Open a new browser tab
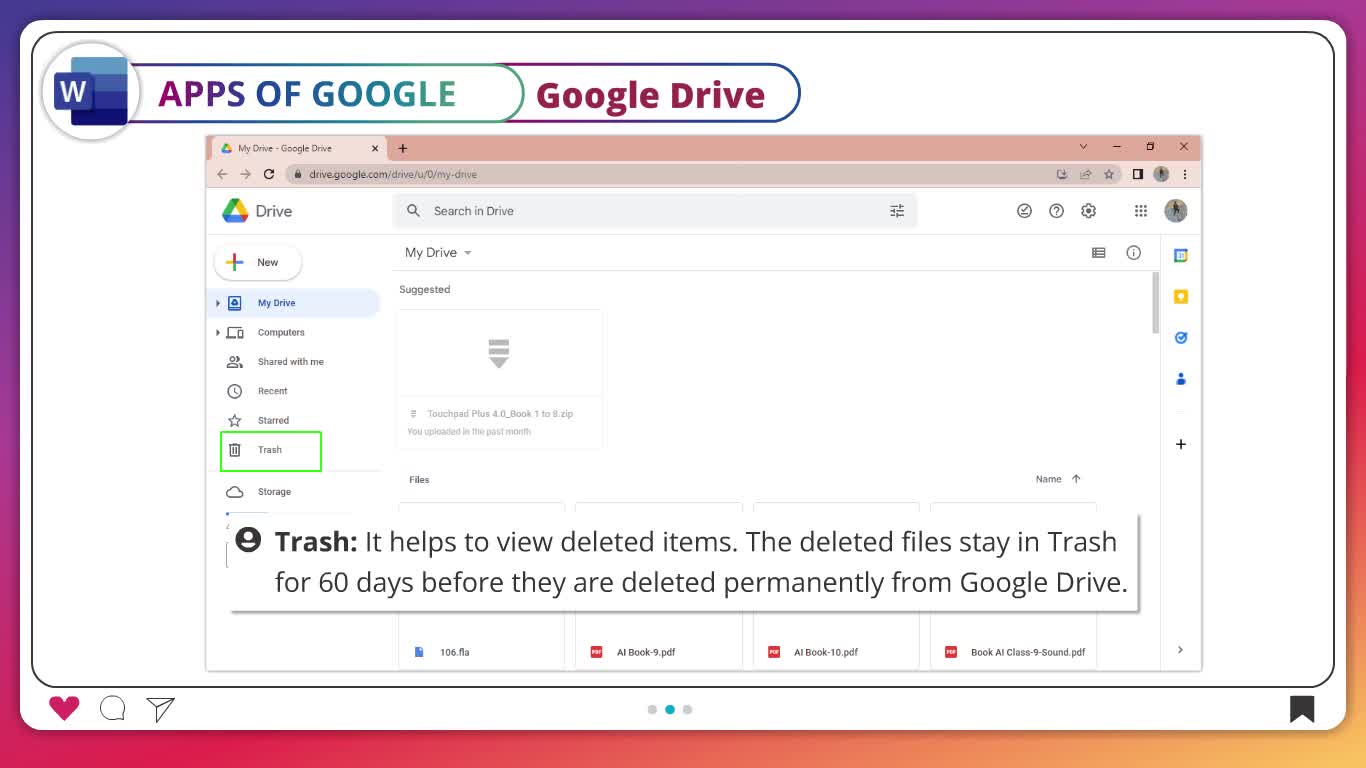The image size is (1366, 768). coord(403,148)
